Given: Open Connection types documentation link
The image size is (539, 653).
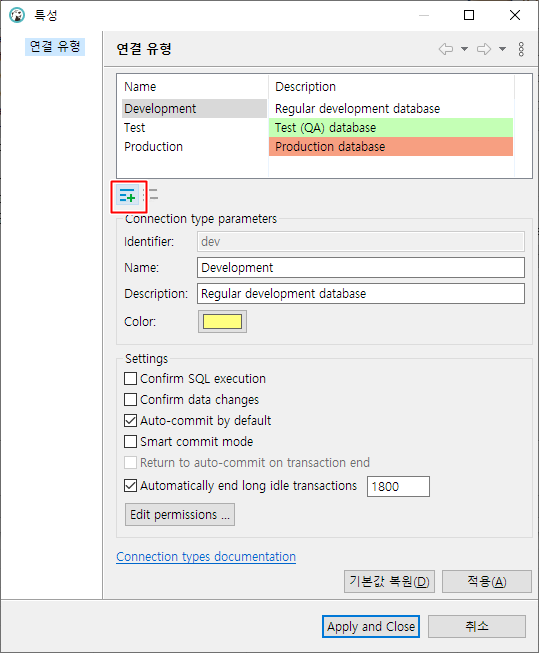Looking at the screenshot, I should coord(206,557).
